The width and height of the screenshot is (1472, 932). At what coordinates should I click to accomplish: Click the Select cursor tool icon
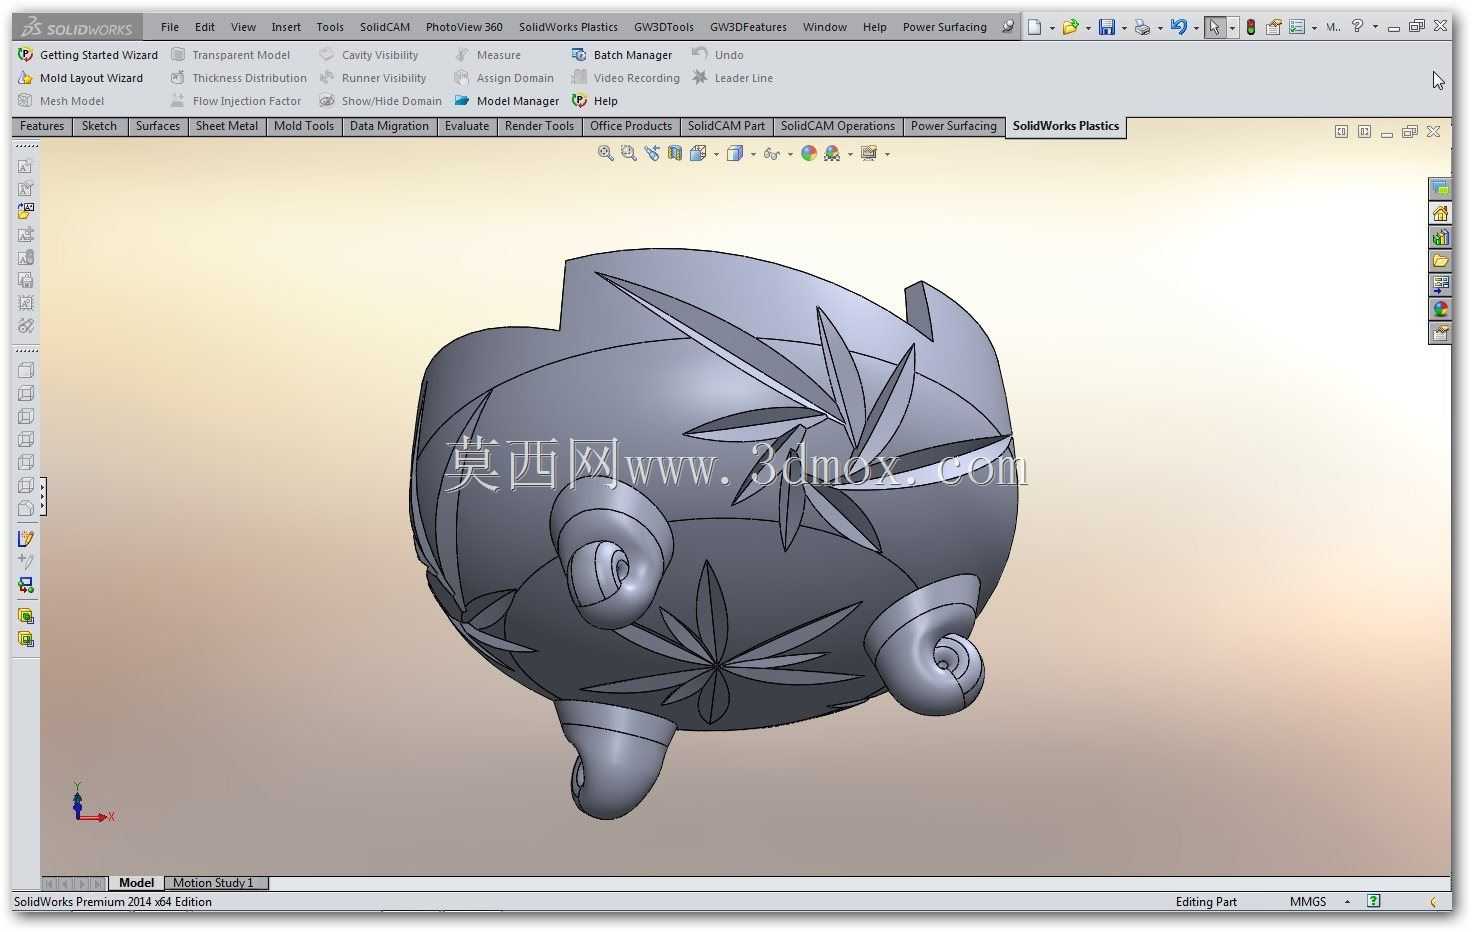(1214, 27)
